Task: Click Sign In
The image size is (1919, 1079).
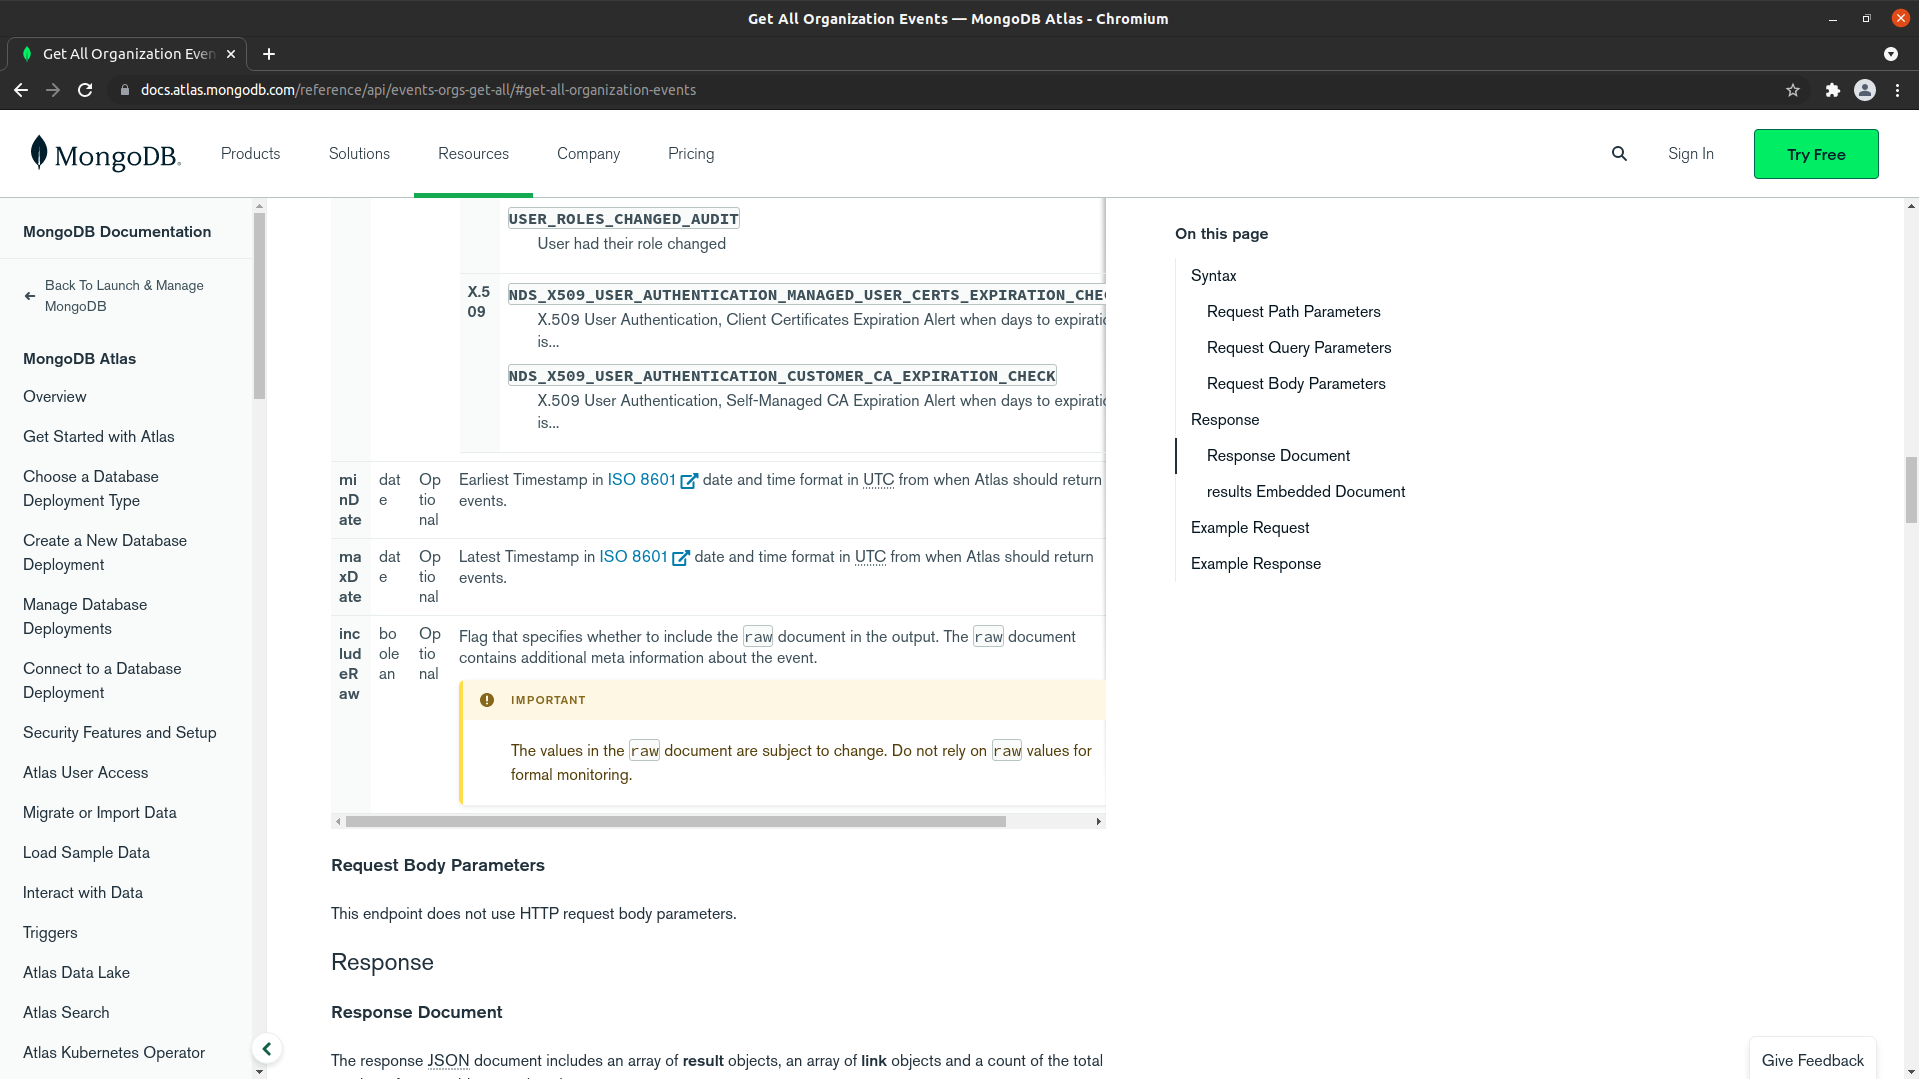Action: (x=1690, y=154)
